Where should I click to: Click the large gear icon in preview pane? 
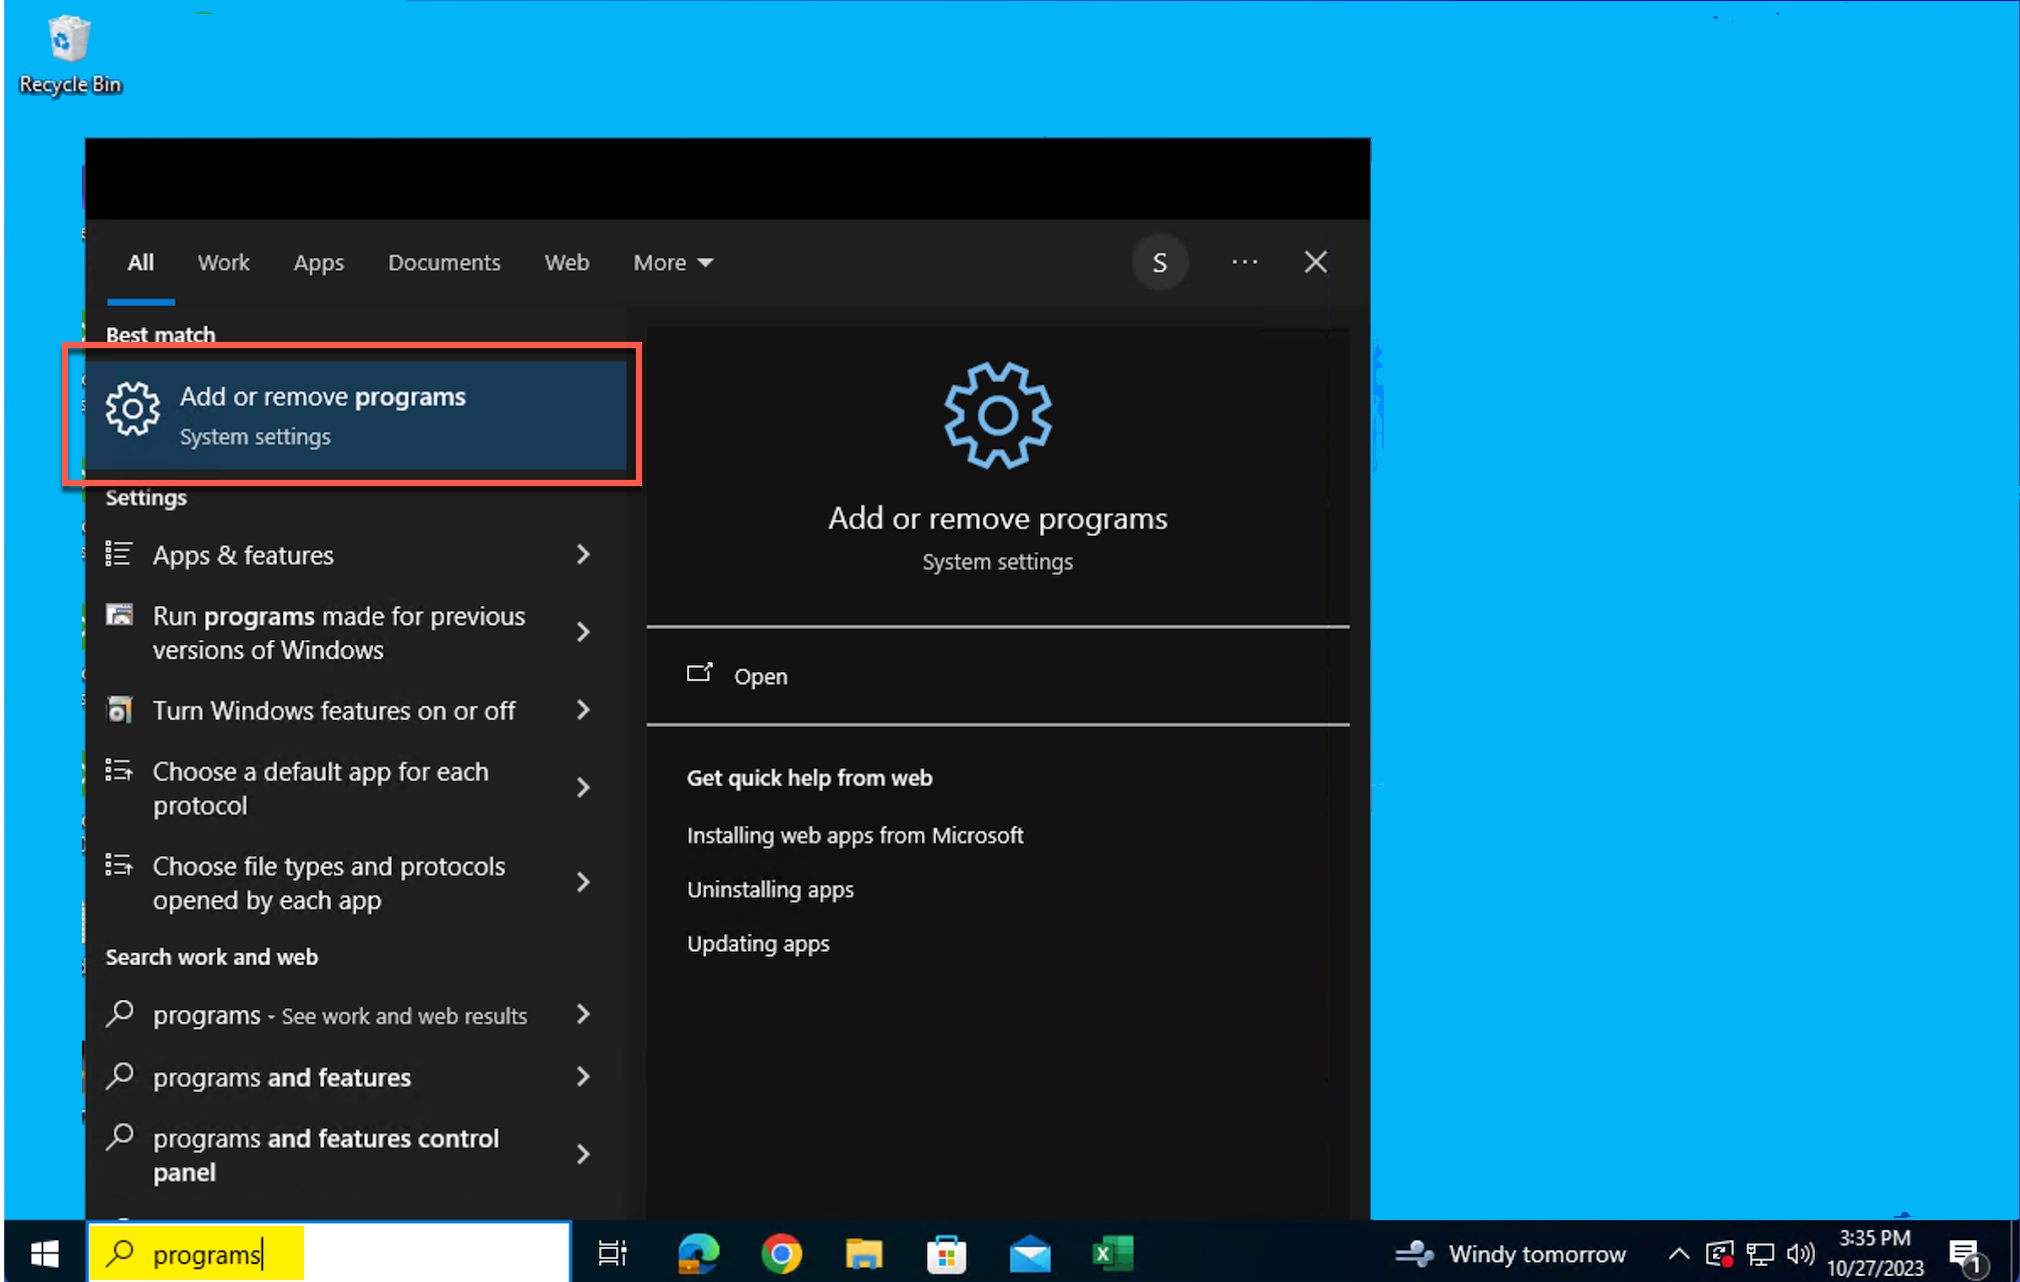(997, 415)
